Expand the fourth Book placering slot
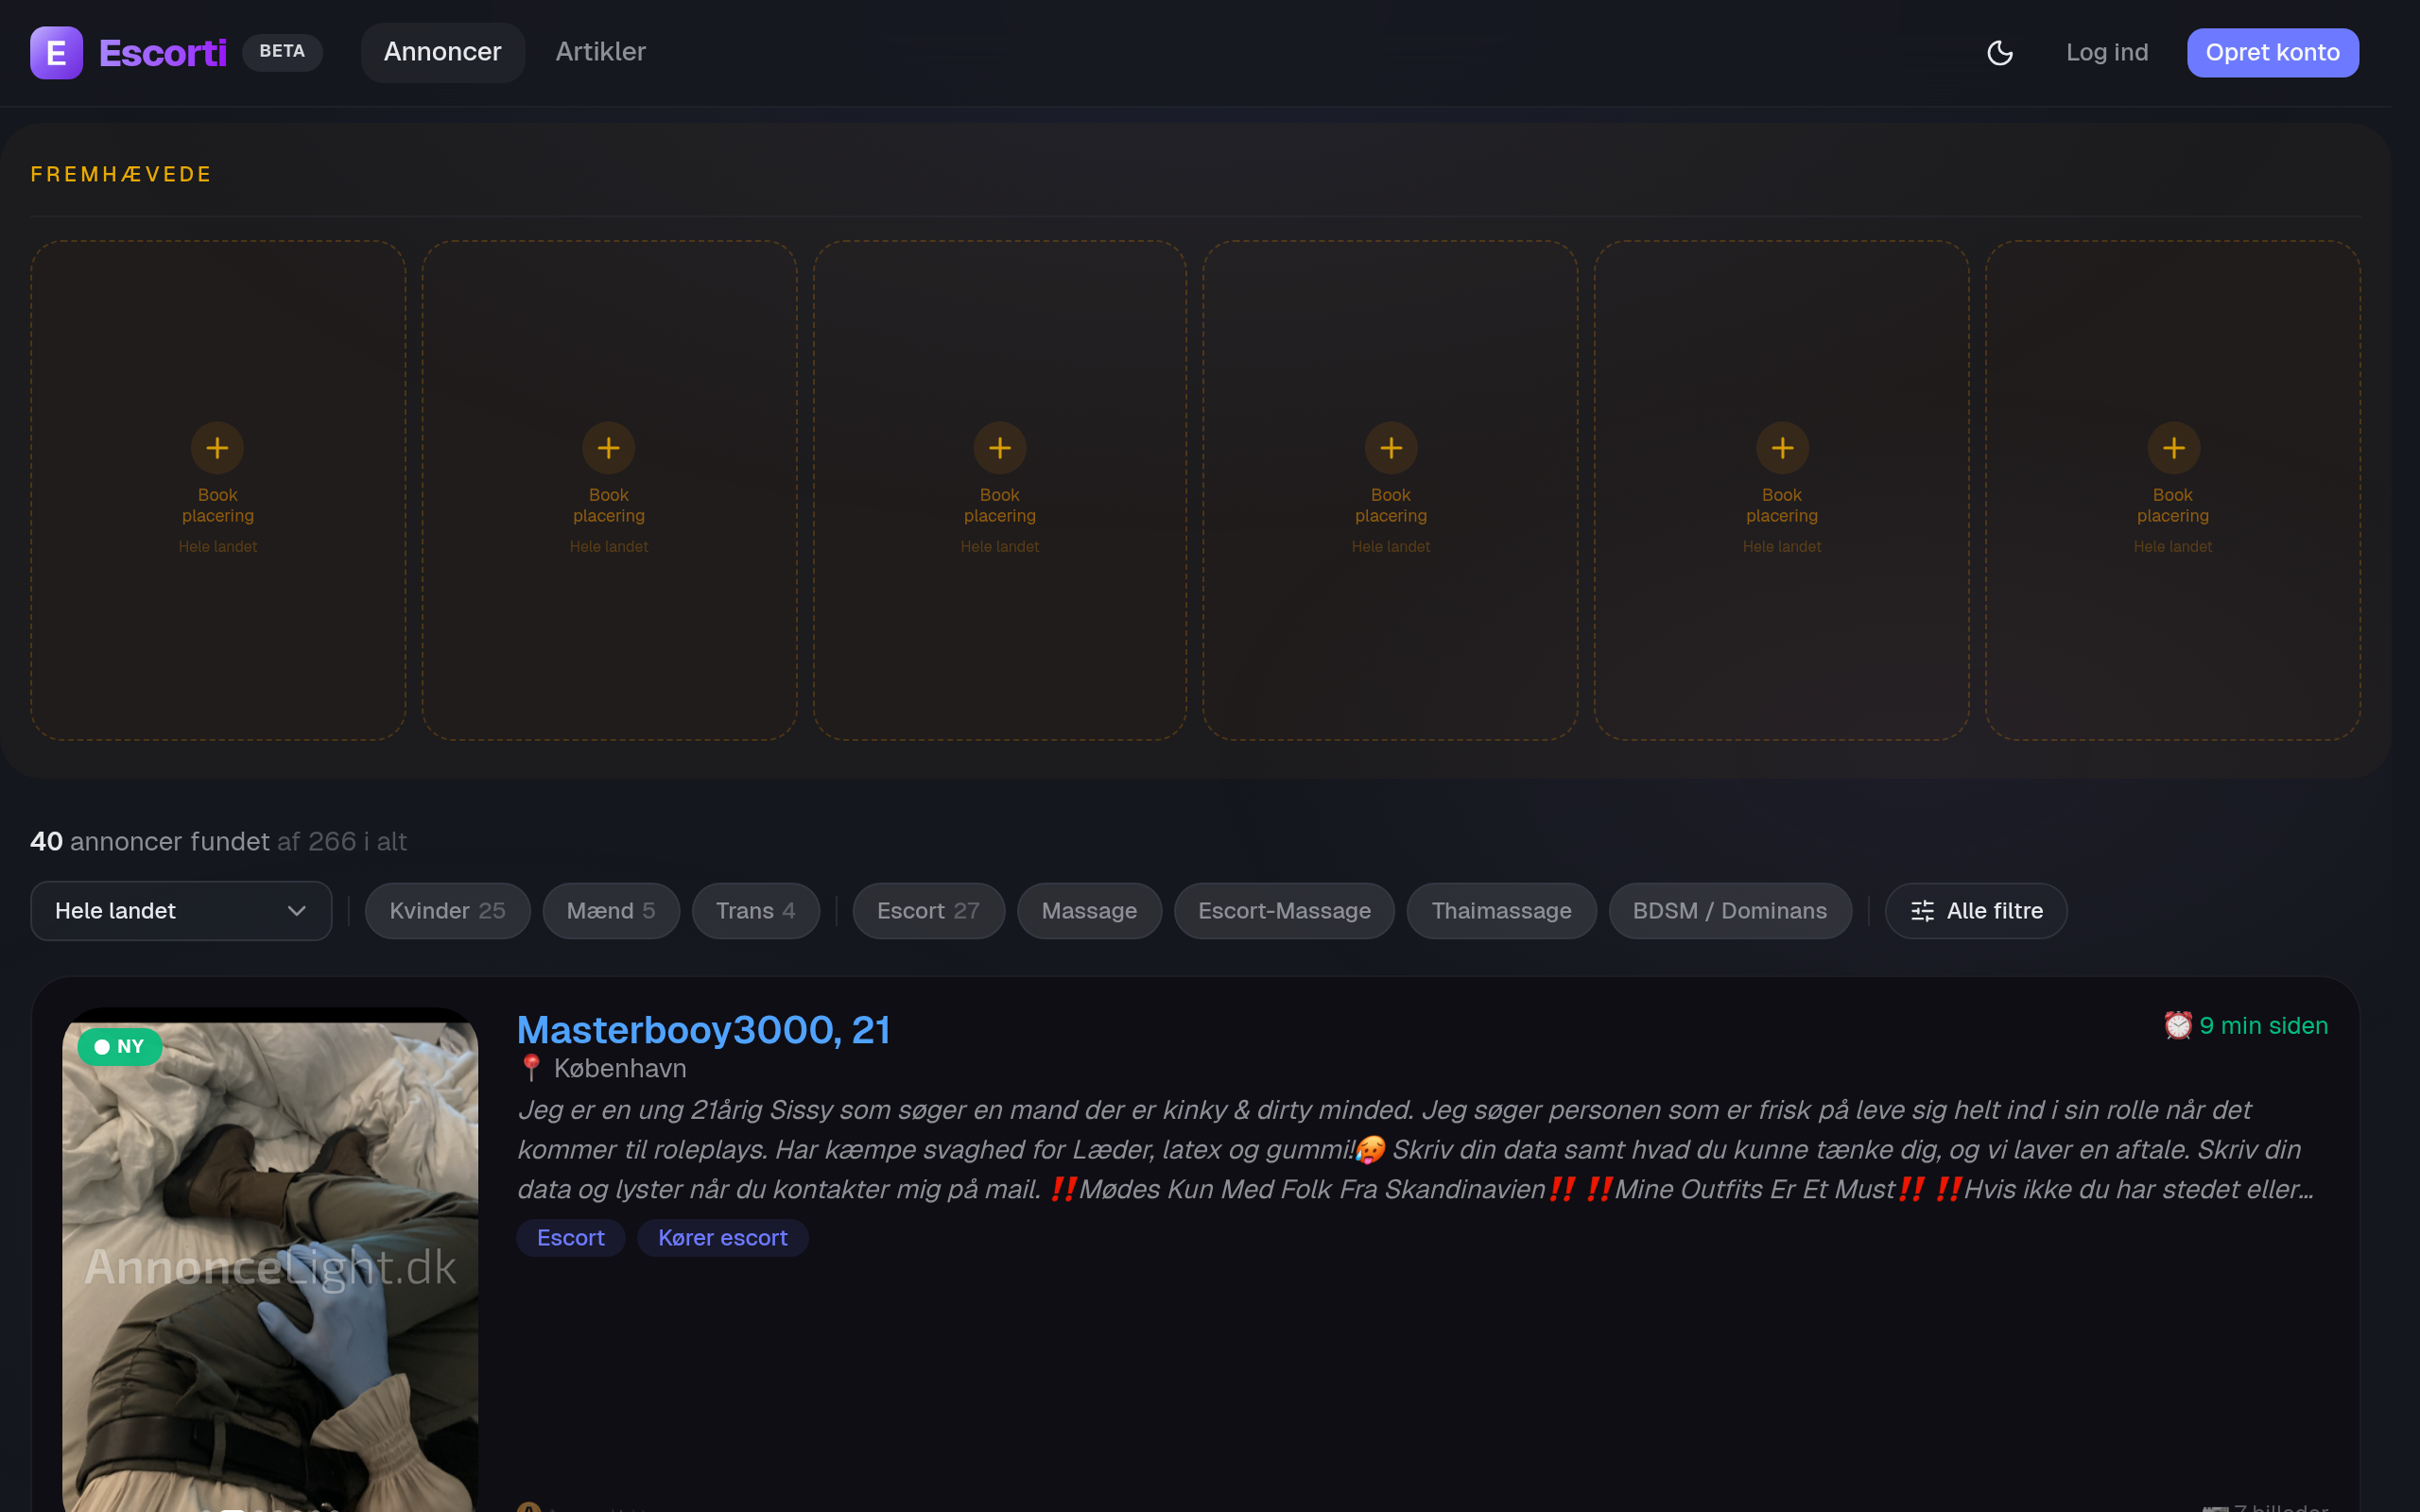The image size is (2420, 1512). [x=1390, y=490]
